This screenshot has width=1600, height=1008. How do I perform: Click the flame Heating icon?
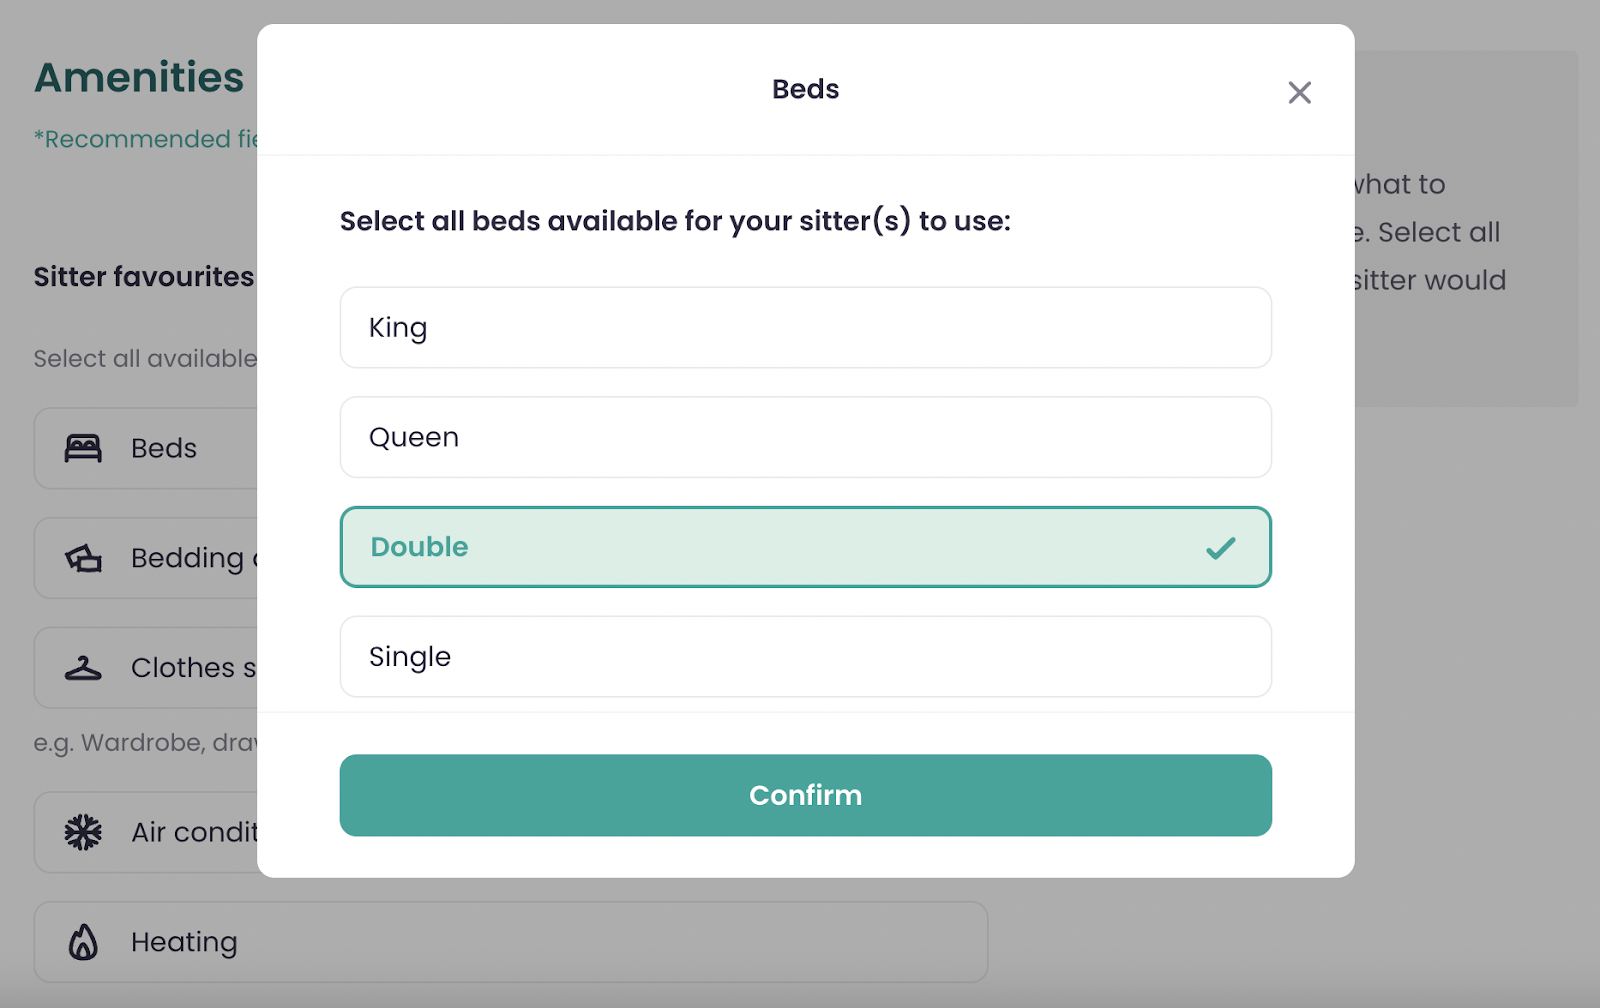[x=83, y=942]
